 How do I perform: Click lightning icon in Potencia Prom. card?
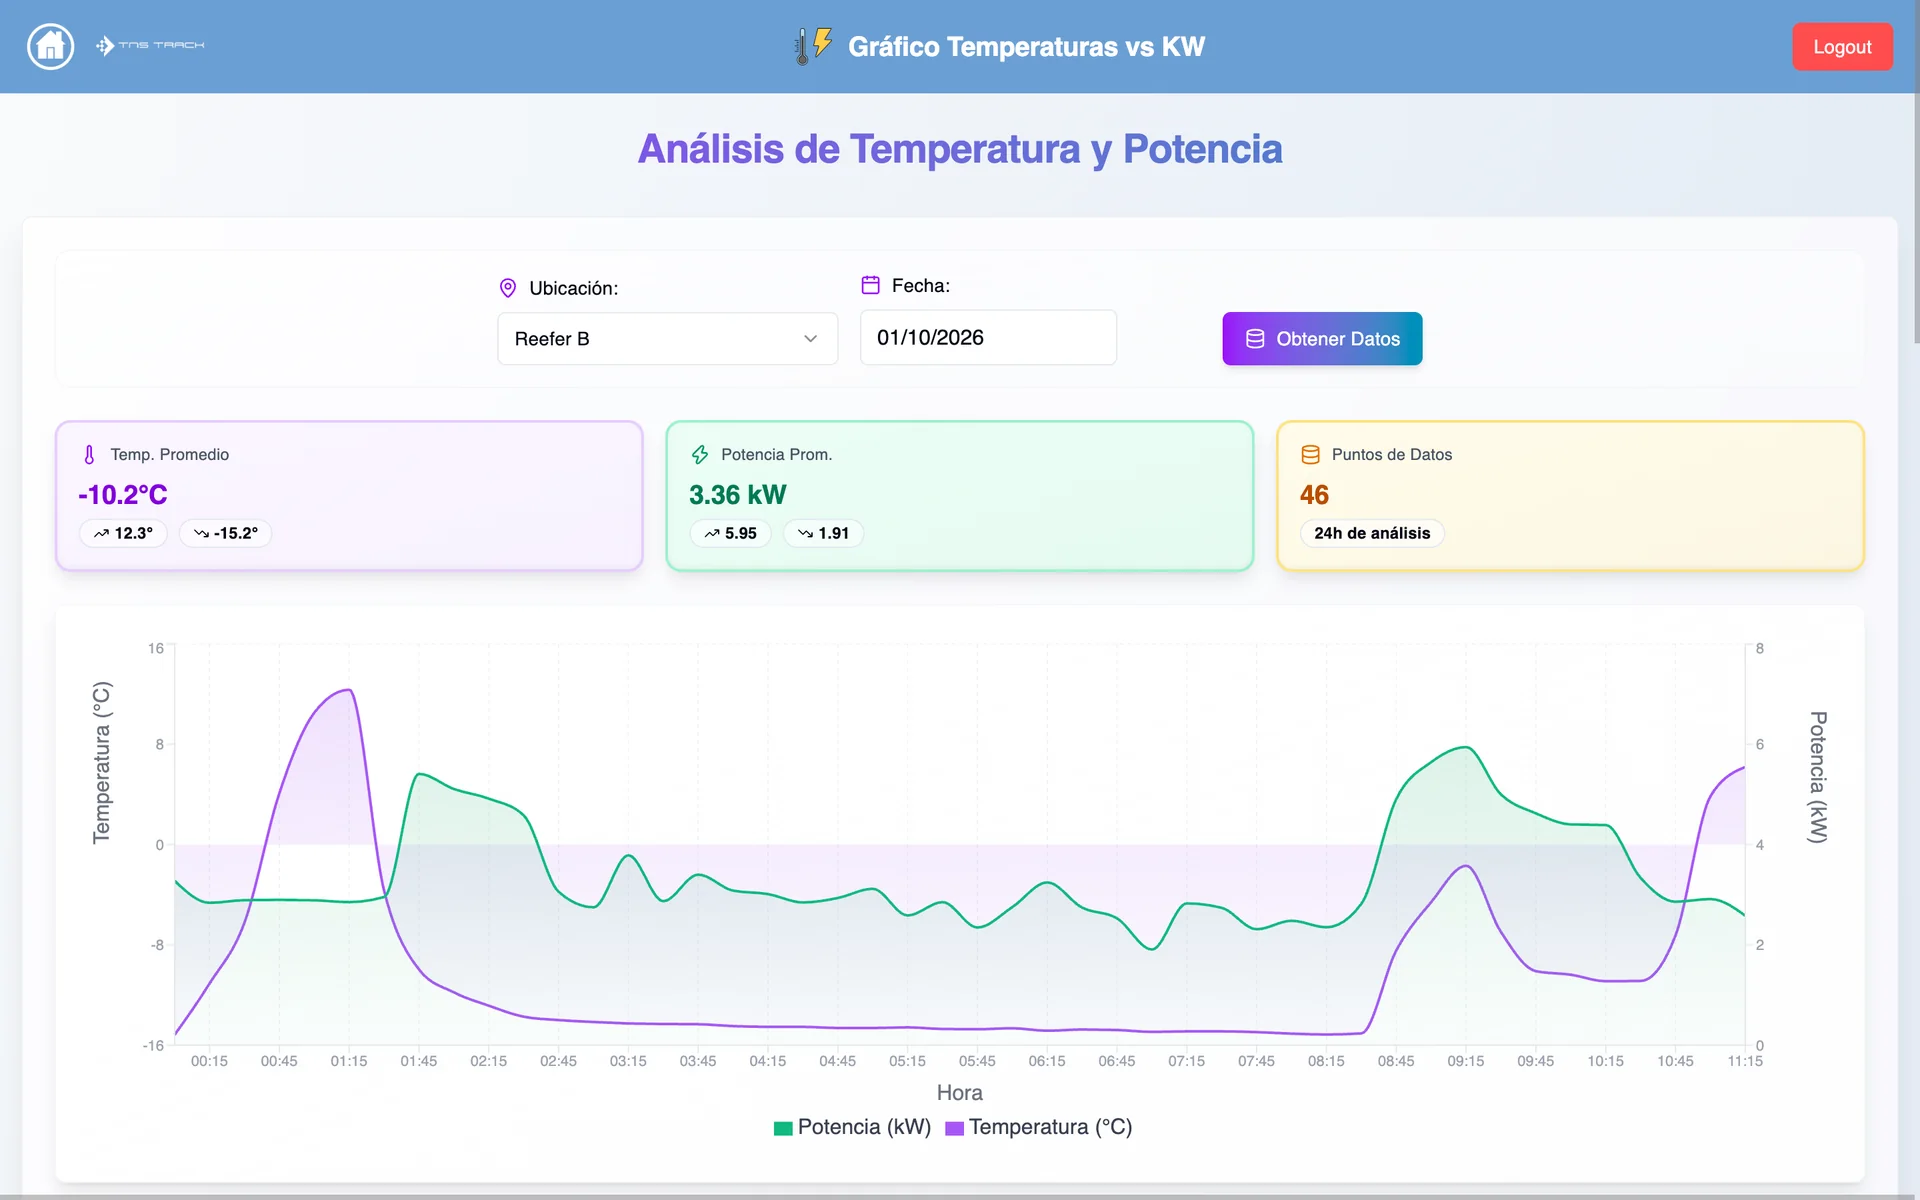(700, 455)
